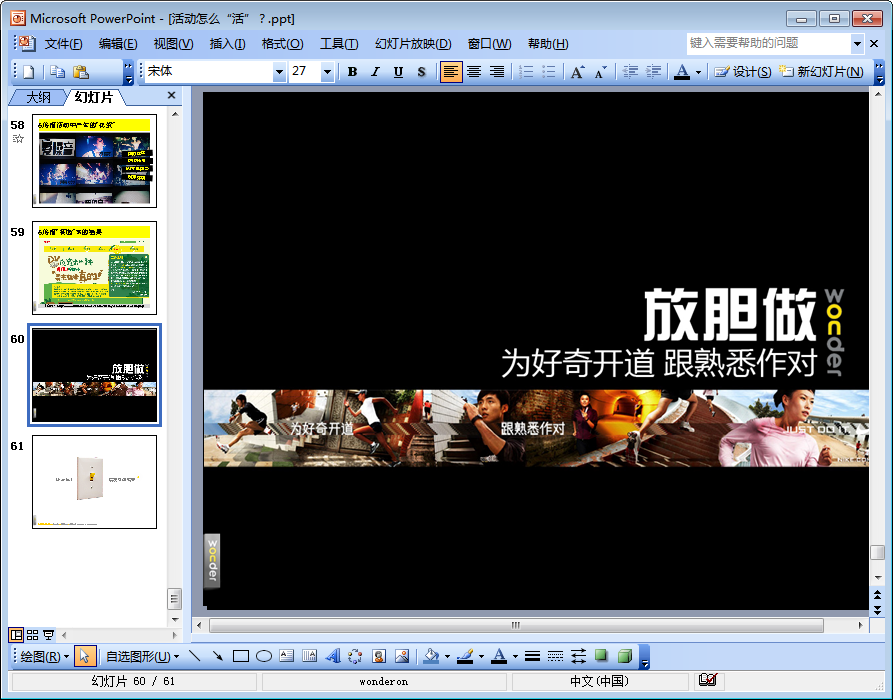893x700 pixels.
Task: Increase indent level
Action: (x=653, y=72)
